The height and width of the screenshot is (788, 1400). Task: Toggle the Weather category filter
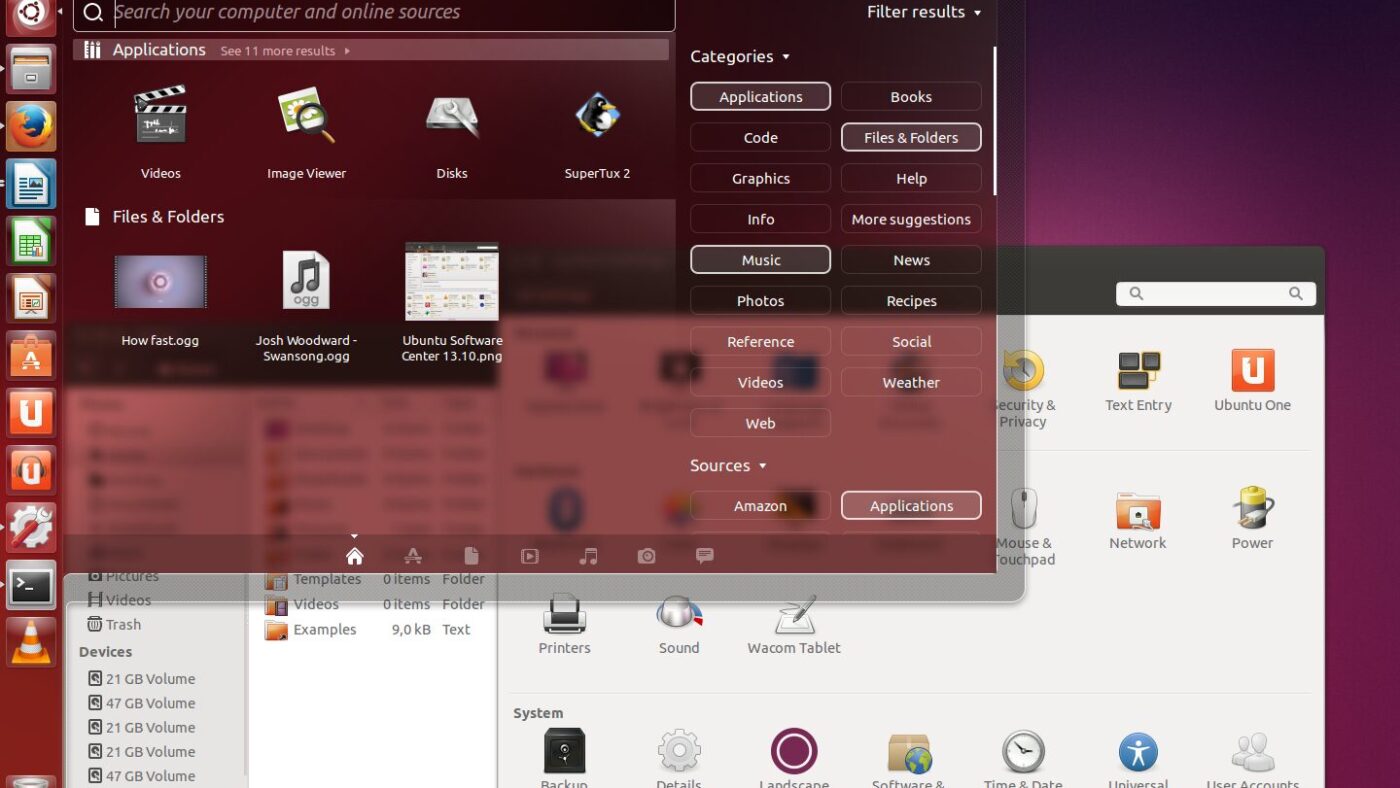pyautogui.click(x=911, y=382)
